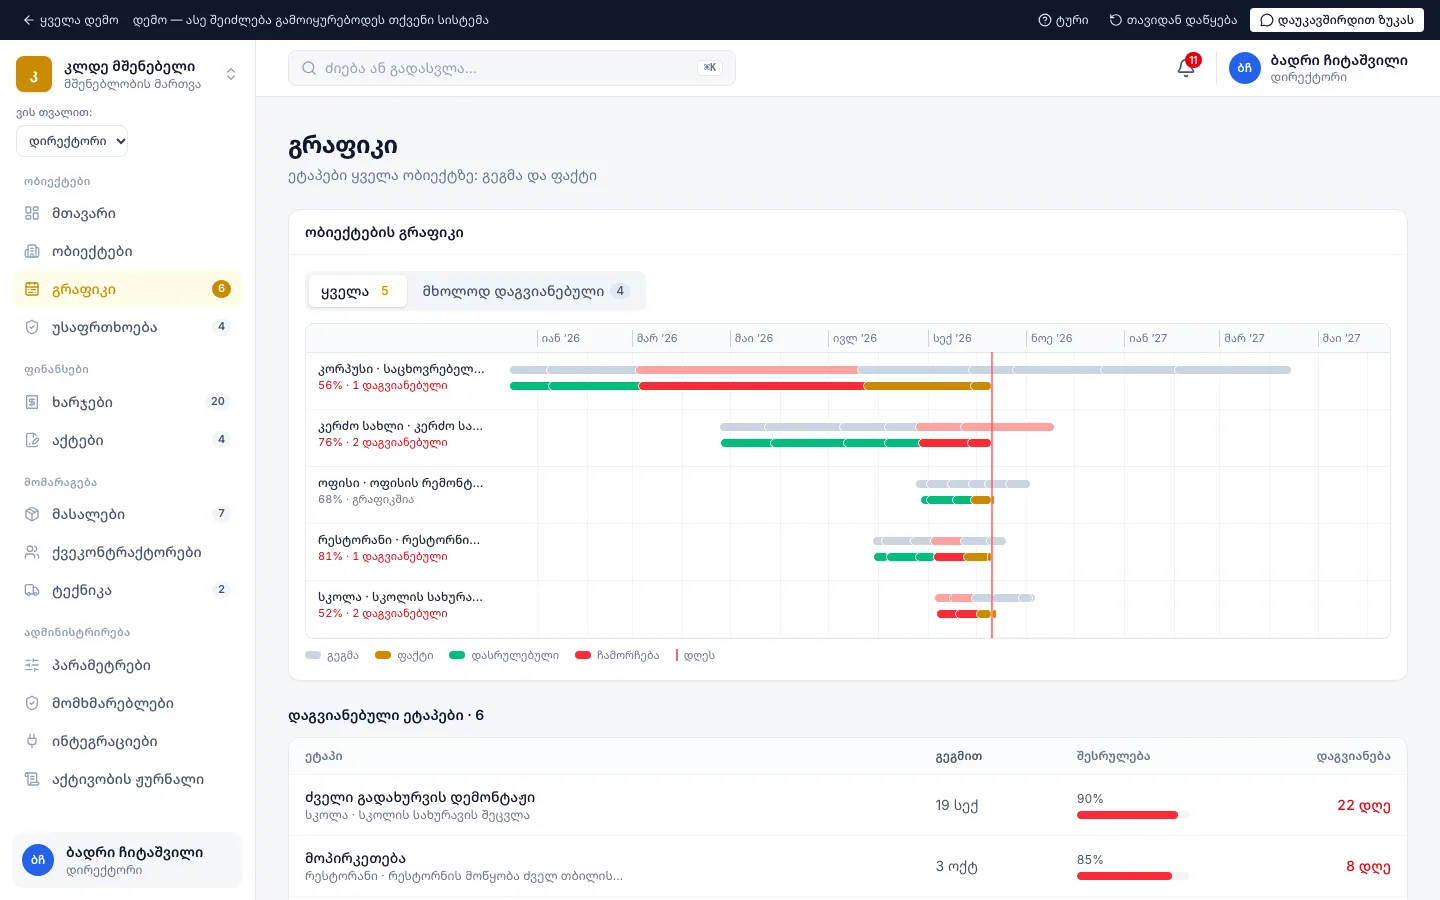1440x900 pixels.
Task: Click the აქტივობის ჟურნალი log icon
Action: tap(32, 779)
